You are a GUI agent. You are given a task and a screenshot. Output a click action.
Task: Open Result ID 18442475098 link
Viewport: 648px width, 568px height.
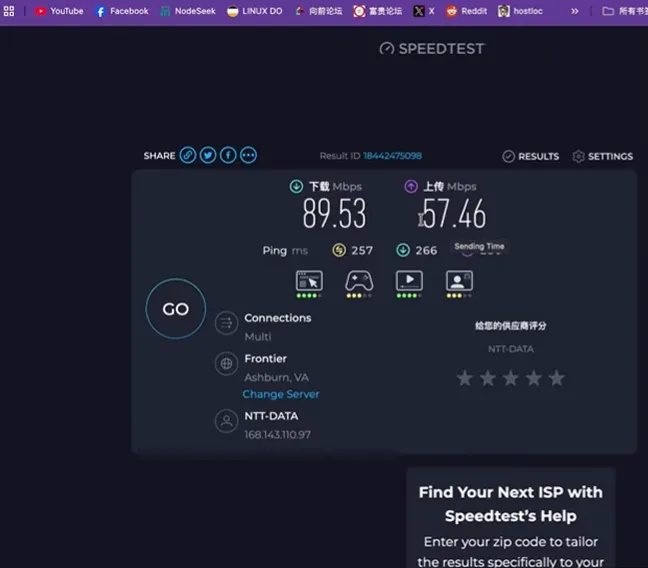pyautogui.click(x=392, y=156)
